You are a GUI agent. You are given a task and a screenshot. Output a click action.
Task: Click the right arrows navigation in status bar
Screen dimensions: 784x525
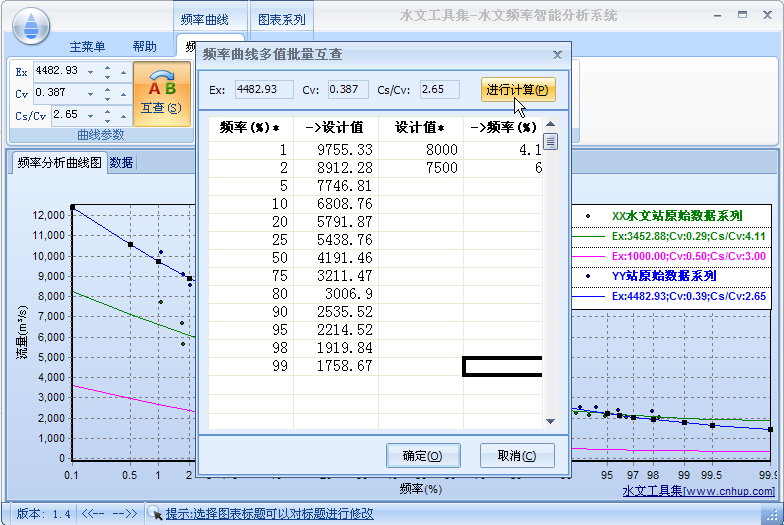pyautogui.click(x=125, y=514)
